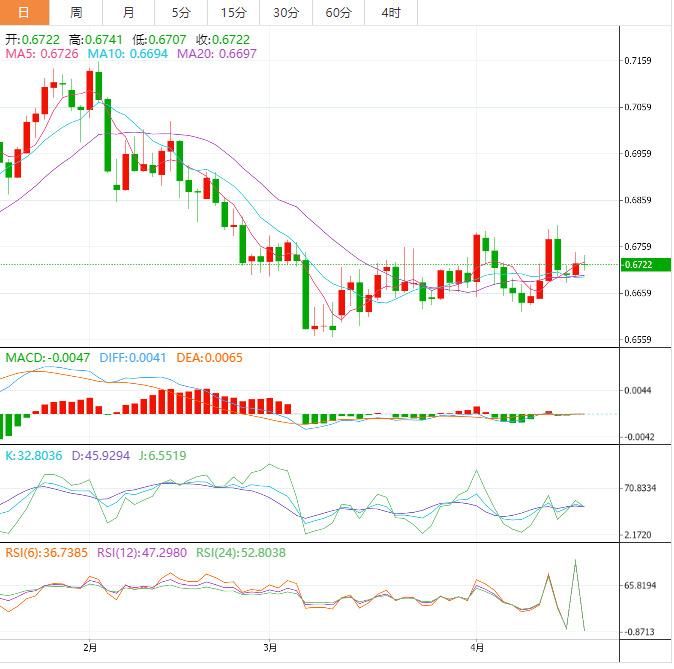Screen dimensions: 674x669
Task: Select the 60分 interval tab
Action: point(338,13)
